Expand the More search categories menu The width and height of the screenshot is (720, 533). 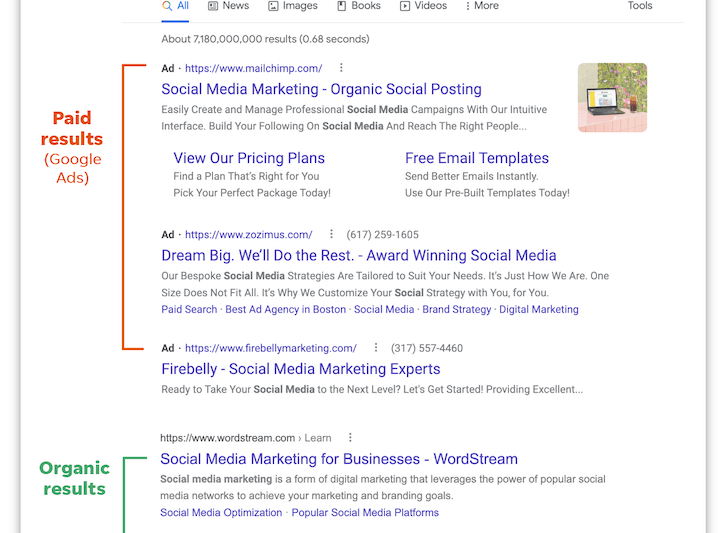coord(482,6)
